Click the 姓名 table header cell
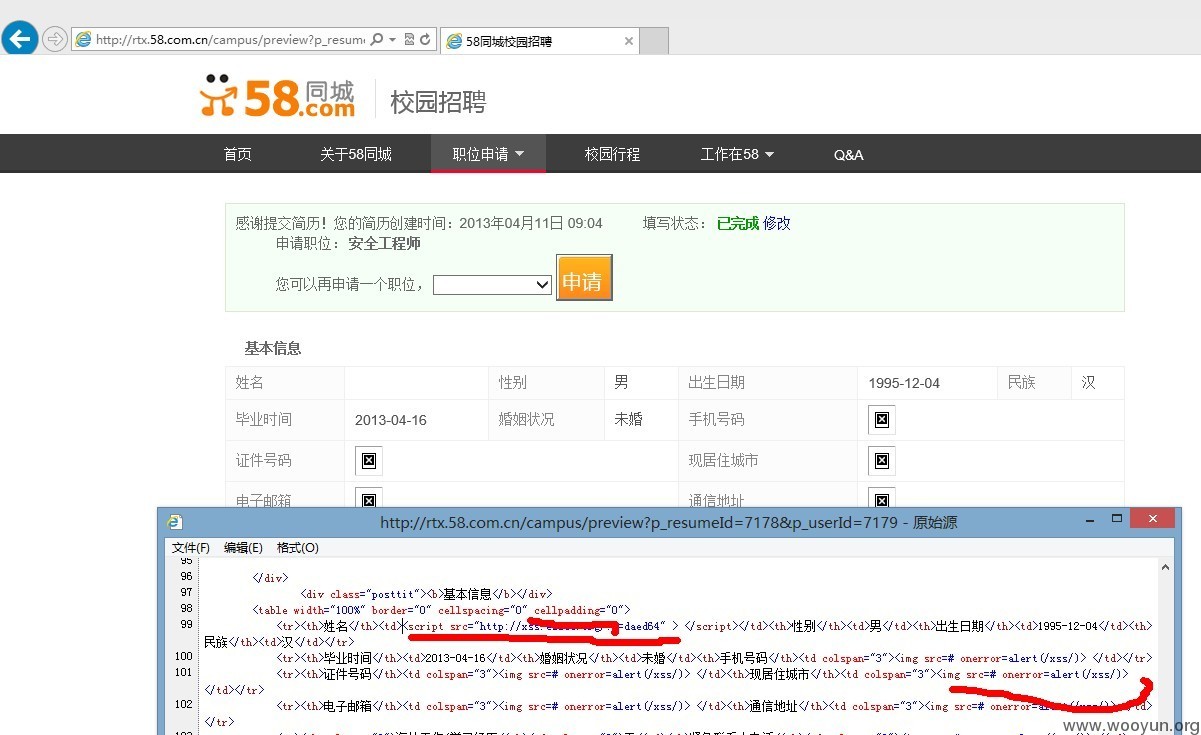 285,383
